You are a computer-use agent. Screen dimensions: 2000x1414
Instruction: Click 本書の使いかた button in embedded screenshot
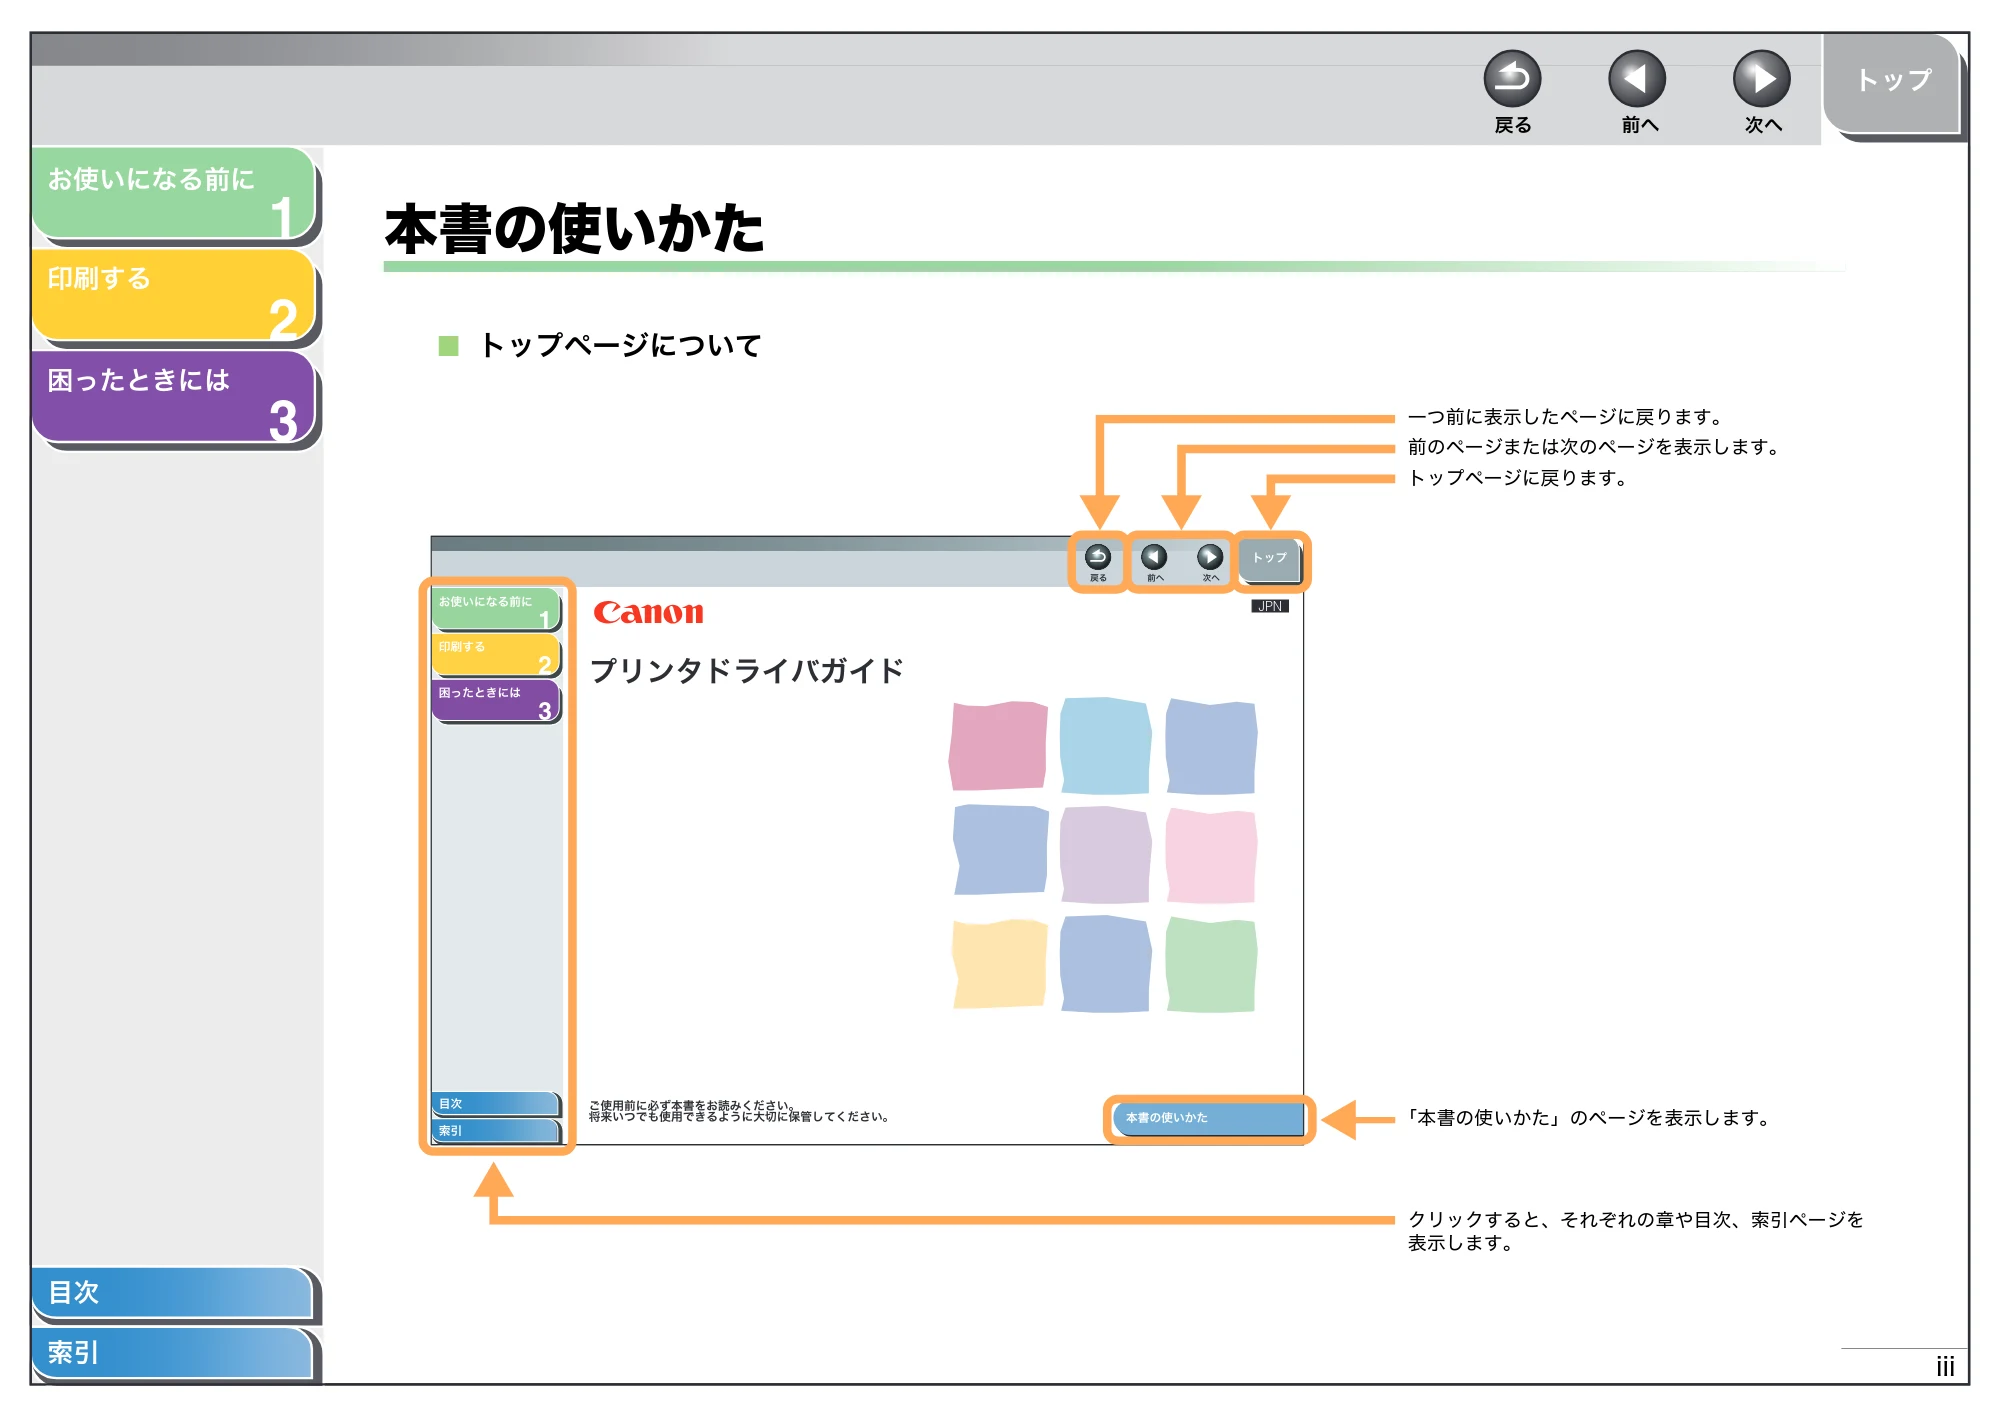click(1209, 1118)
